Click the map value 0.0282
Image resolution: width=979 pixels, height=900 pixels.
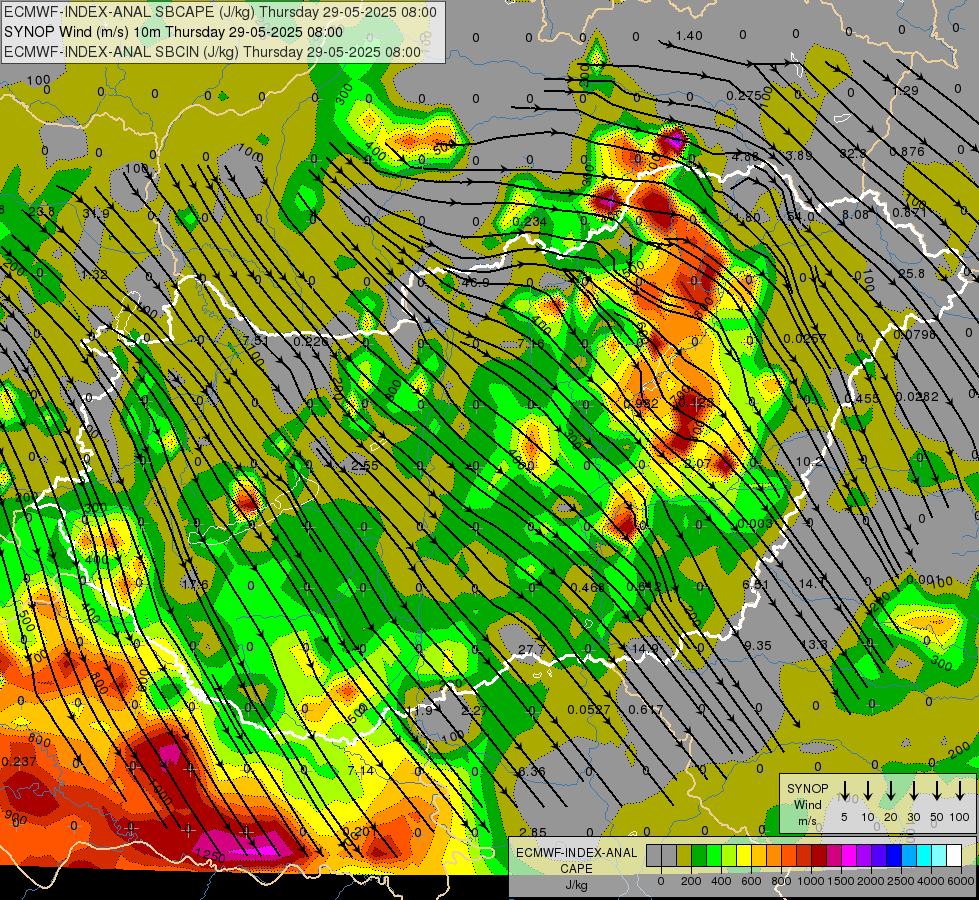(917, 397)
